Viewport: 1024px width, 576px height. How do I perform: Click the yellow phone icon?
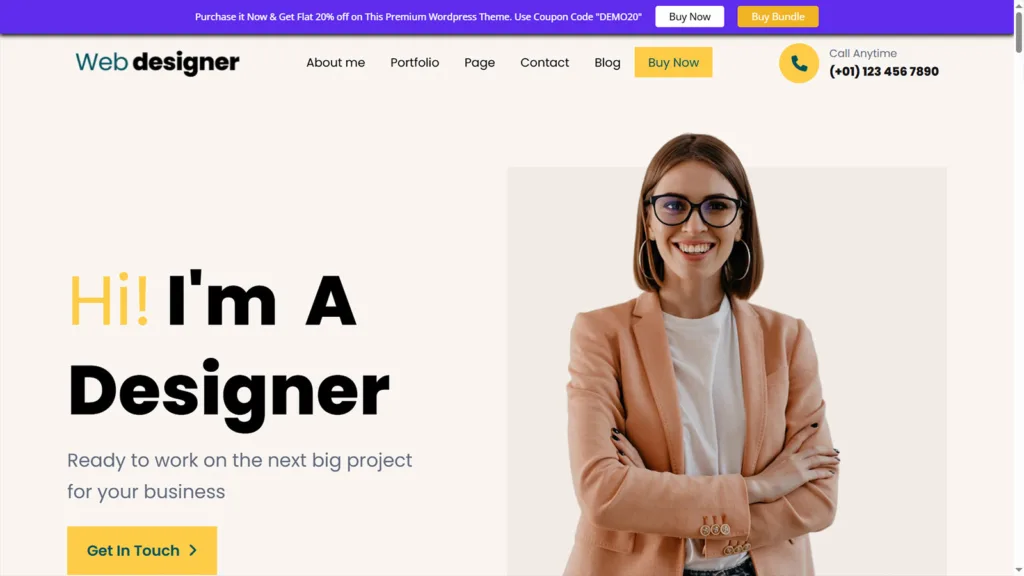[x=798, y=63]
